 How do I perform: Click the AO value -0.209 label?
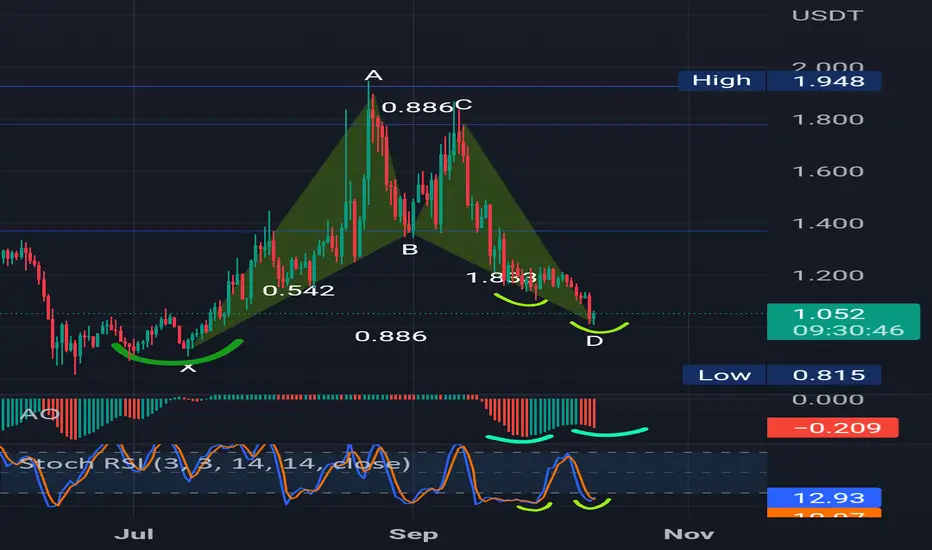tap(832, 428)
